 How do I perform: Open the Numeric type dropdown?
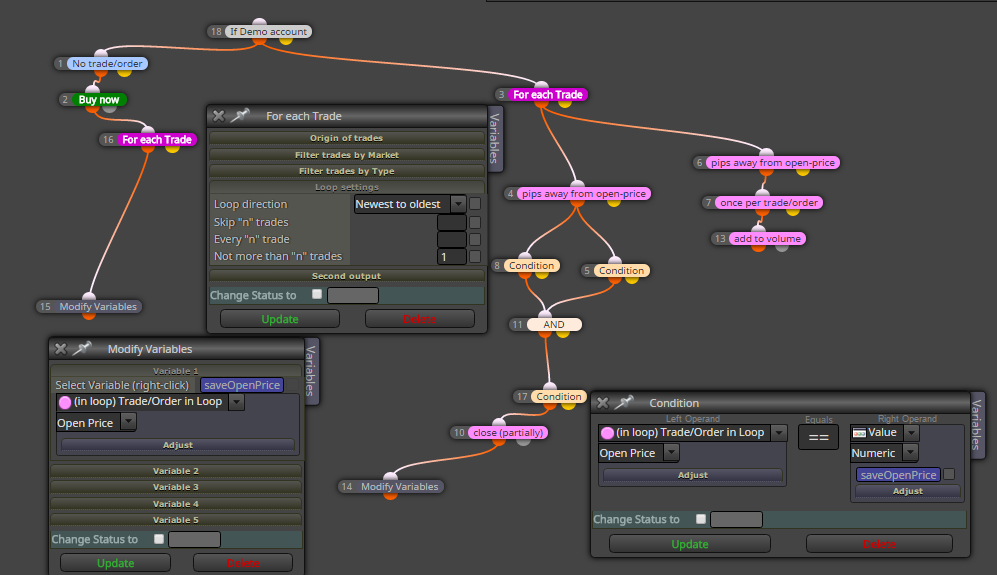(911, 452)
